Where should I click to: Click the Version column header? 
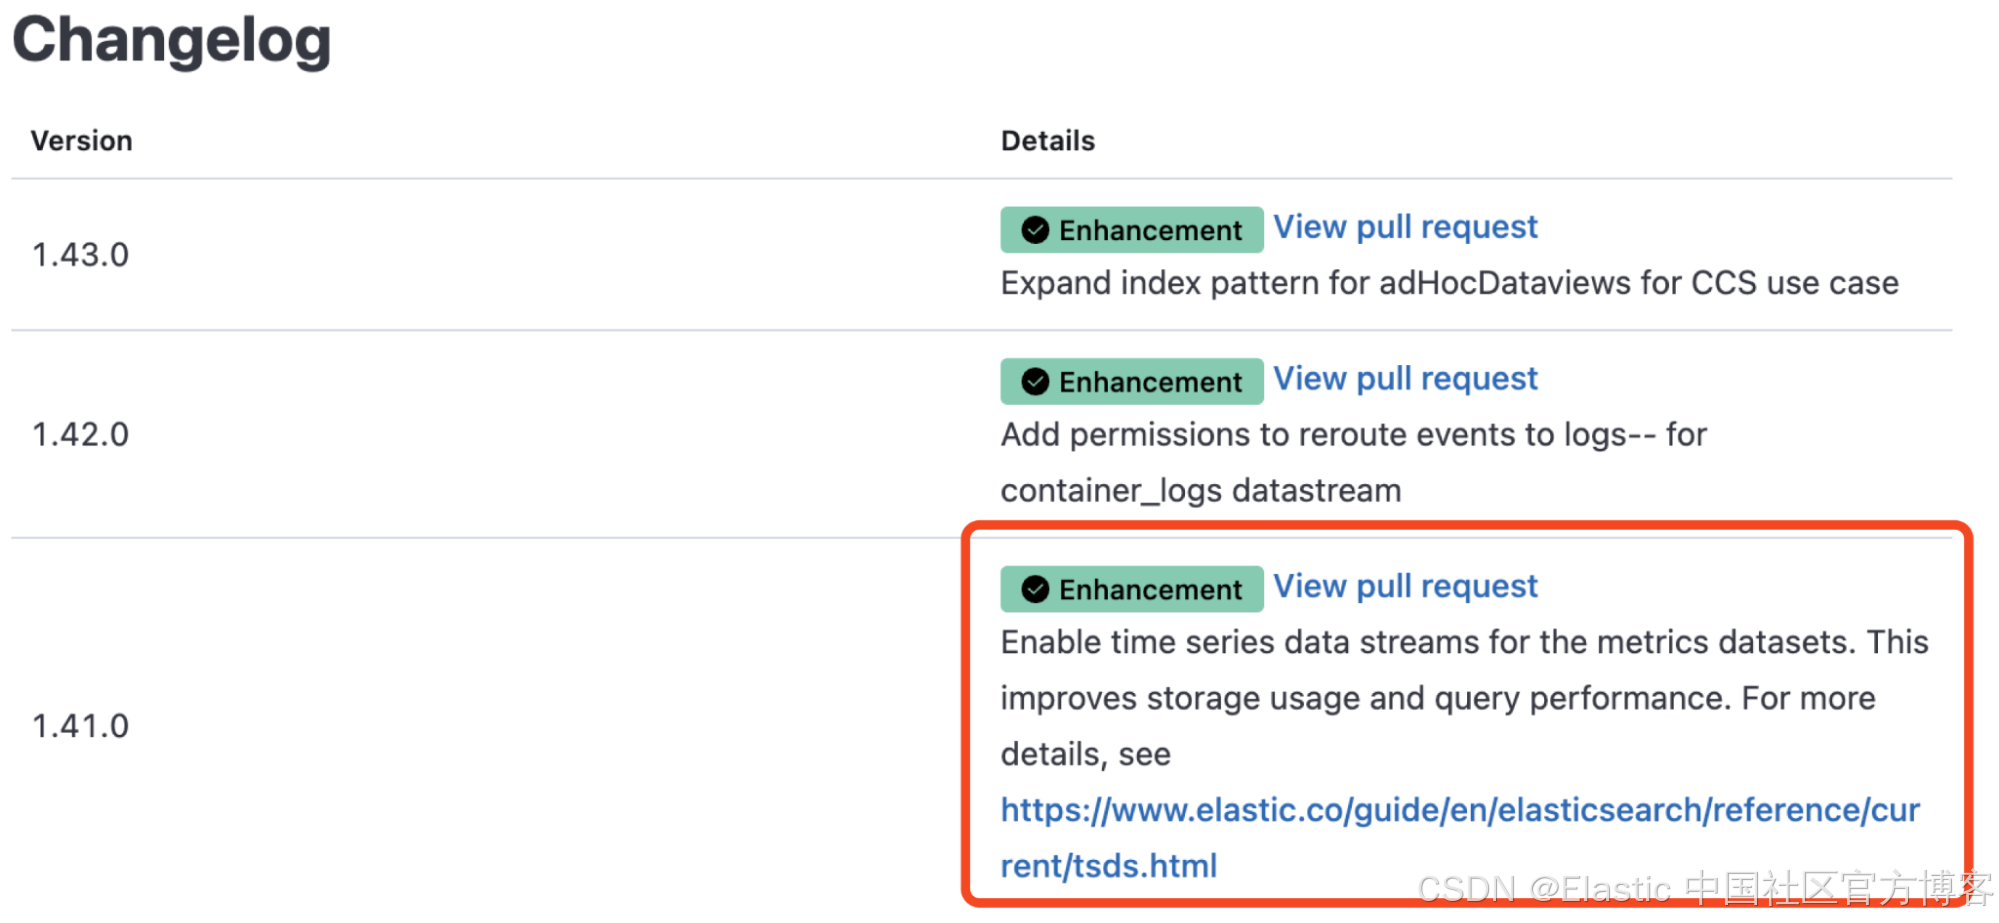[x=81, y=141]
